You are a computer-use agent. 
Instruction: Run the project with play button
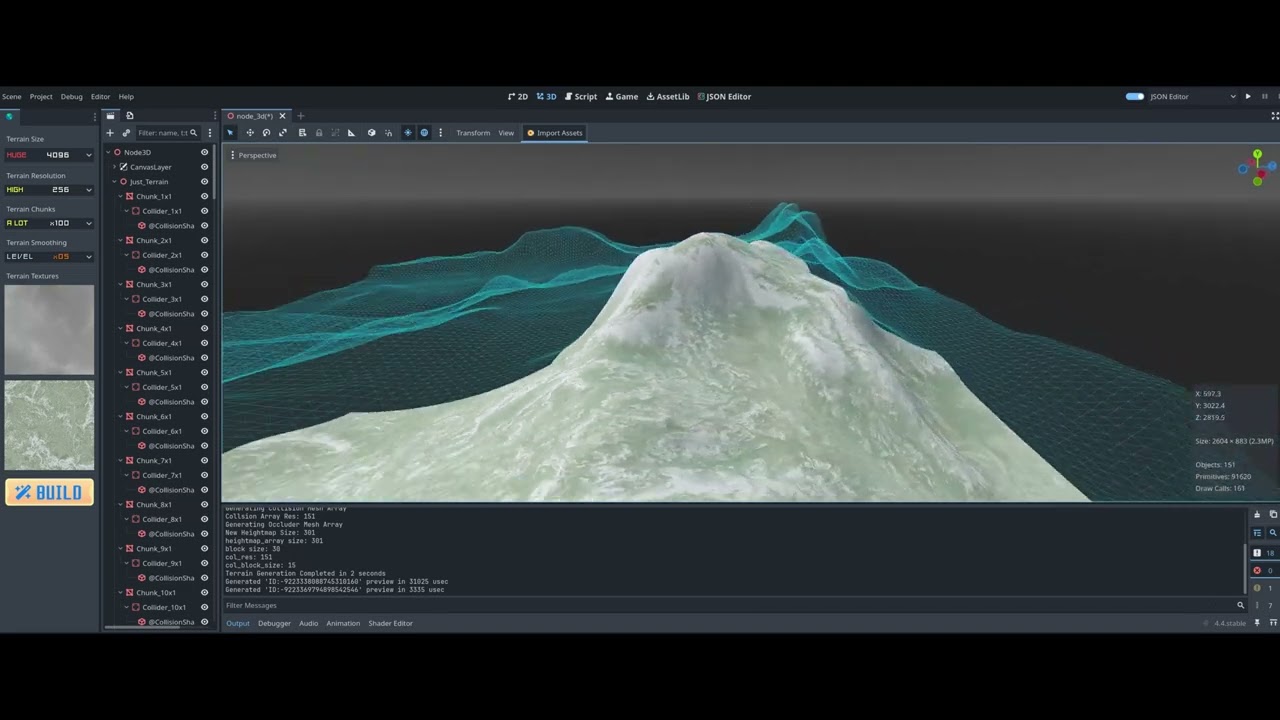coord(1248,97)
